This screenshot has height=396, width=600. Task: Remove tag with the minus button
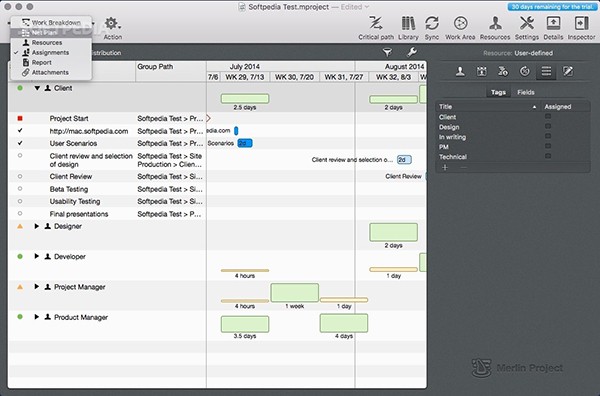(463, 168)
